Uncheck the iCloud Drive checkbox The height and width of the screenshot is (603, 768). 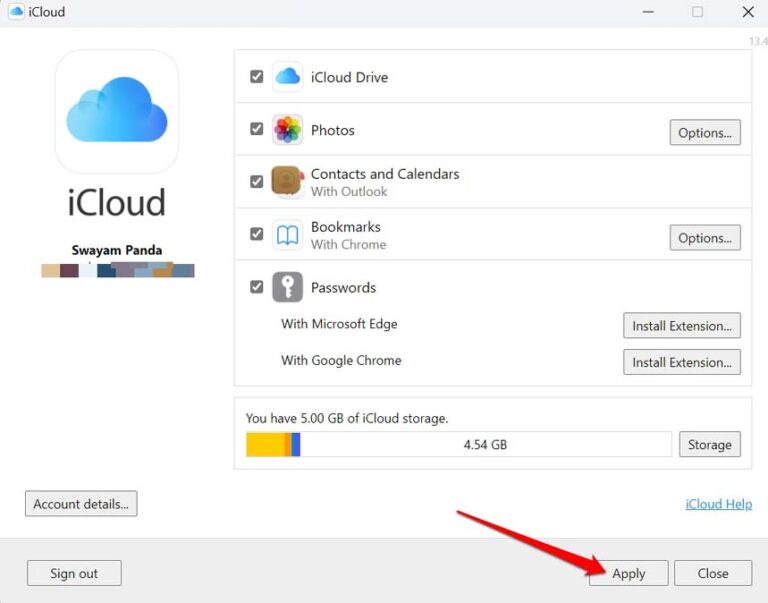pyautogui.click(x=257, y=77)
